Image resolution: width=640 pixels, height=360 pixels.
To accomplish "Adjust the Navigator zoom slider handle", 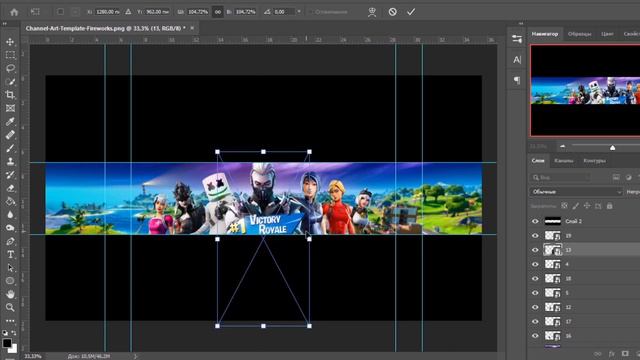I will tap(612, 148).
